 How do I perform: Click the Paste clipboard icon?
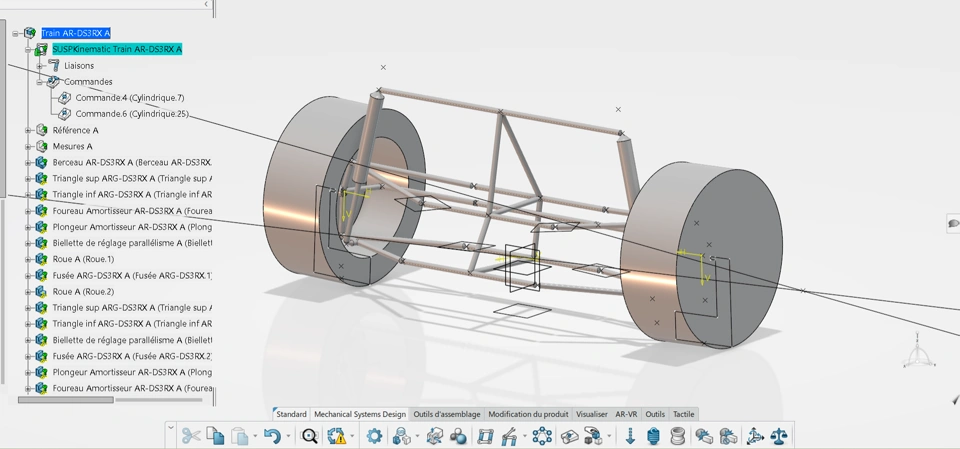pyautogui.click(x=239, y=436)
